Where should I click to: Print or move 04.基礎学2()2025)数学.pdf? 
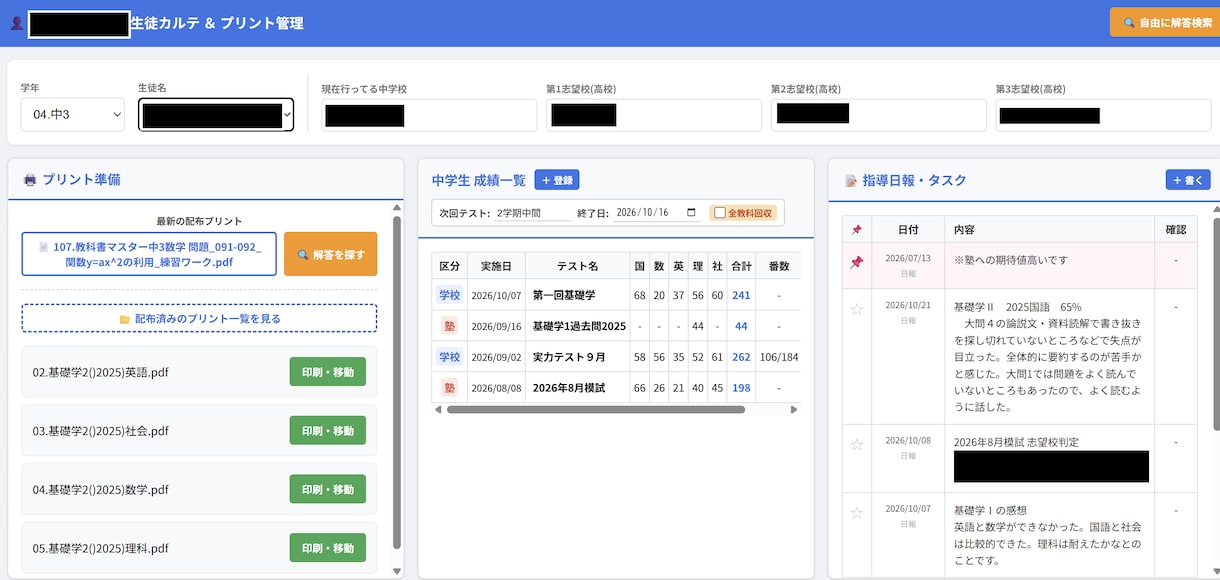click(x=328, y=489)
